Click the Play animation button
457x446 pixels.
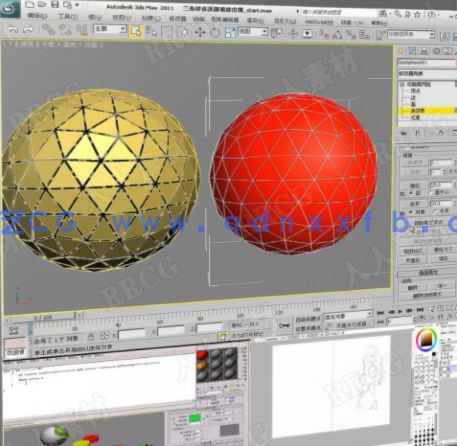coord(400,311)
